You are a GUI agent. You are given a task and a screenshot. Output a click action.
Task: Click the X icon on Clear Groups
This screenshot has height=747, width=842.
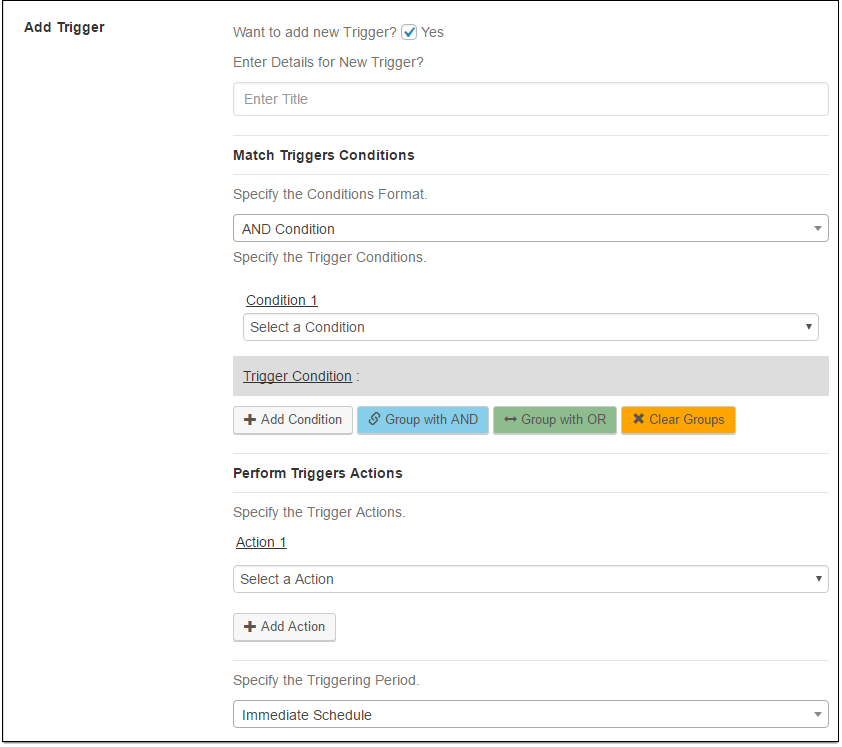click(640, 420)
